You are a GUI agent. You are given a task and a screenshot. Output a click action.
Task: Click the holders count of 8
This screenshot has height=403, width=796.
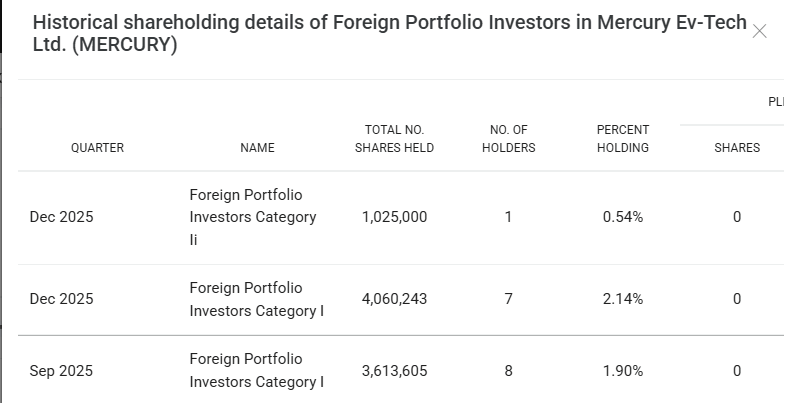[x=508, y=371]
